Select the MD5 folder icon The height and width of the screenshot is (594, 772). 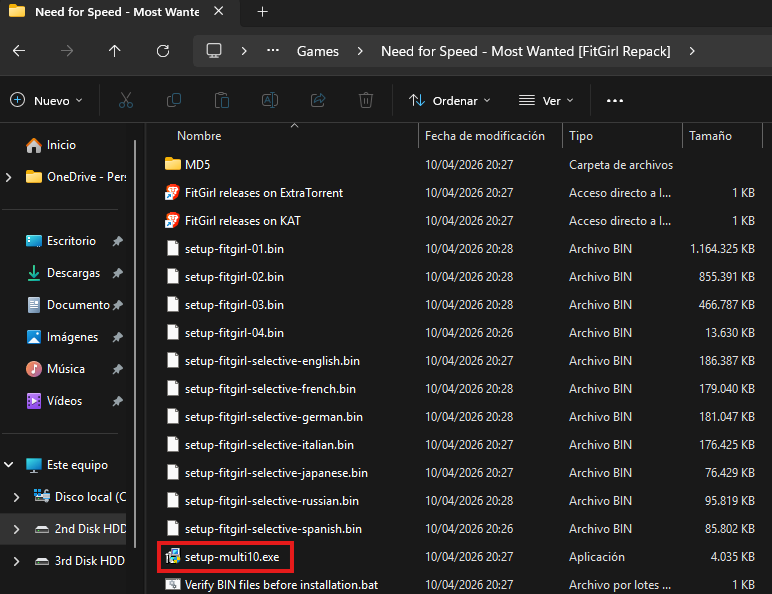click(x=172, y=164)
